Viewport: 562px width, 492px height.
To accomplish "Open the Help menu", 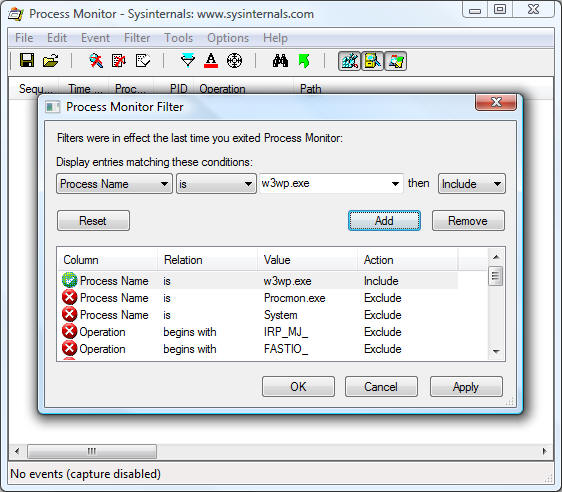I will [x=275, y=38].
